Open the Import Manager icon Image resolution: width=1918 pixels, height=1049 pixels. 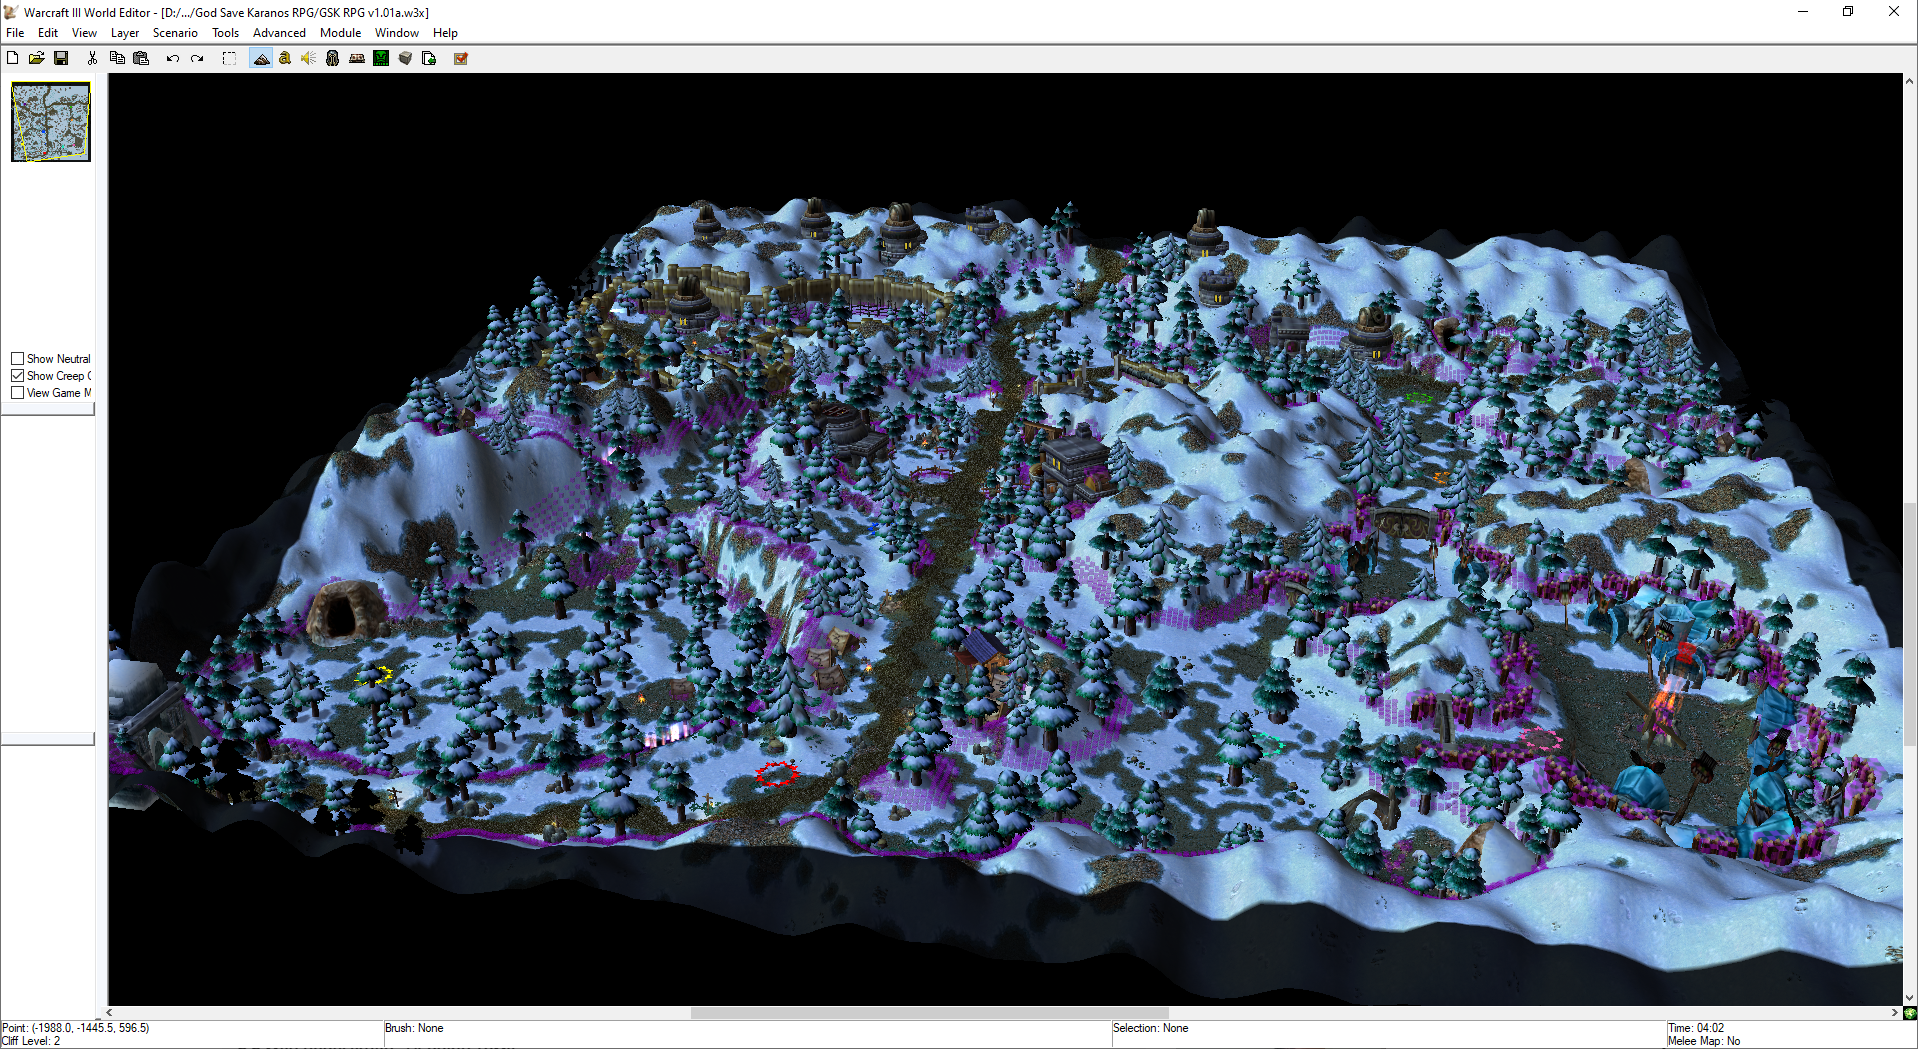429,58
